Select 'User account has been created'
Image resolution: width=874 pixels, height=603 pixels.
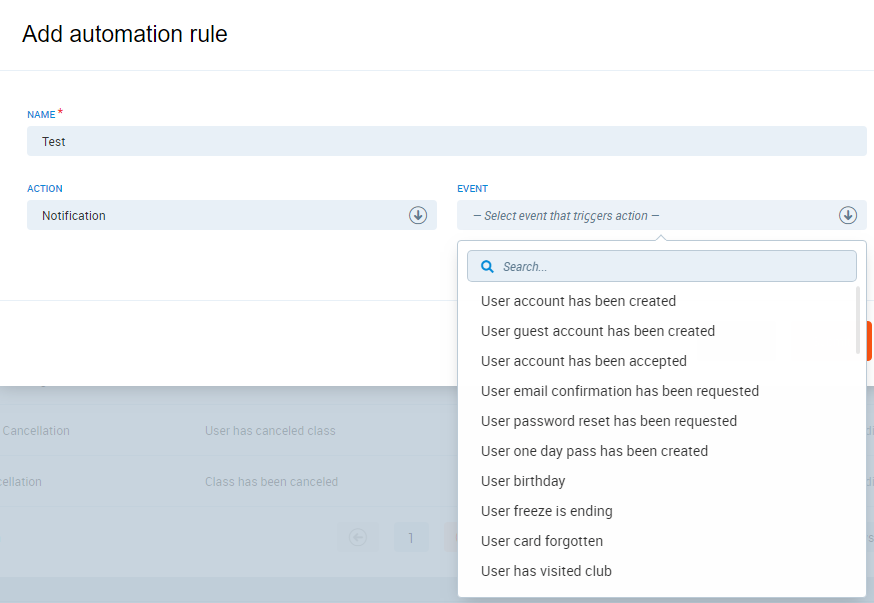pyautogui.click(x=578, y=301)
